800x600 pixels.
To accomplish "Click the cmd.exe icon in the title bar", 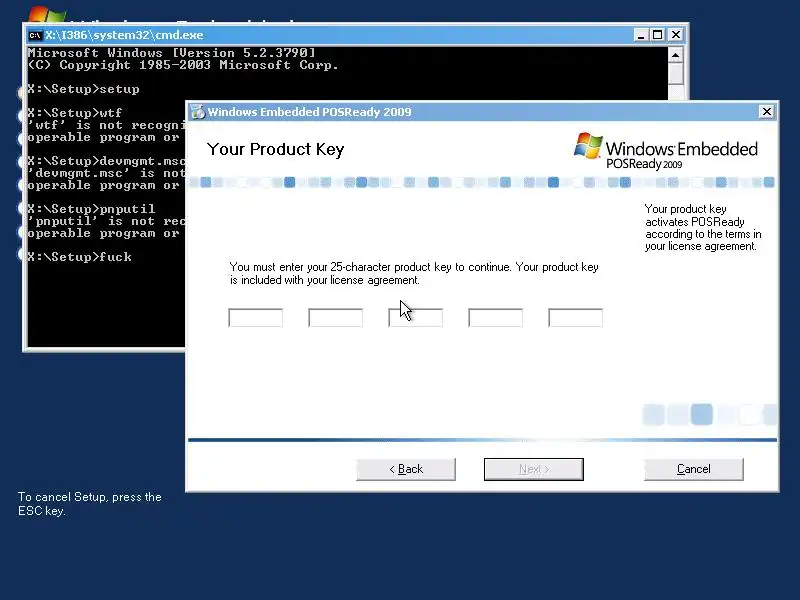I will 35,35.
